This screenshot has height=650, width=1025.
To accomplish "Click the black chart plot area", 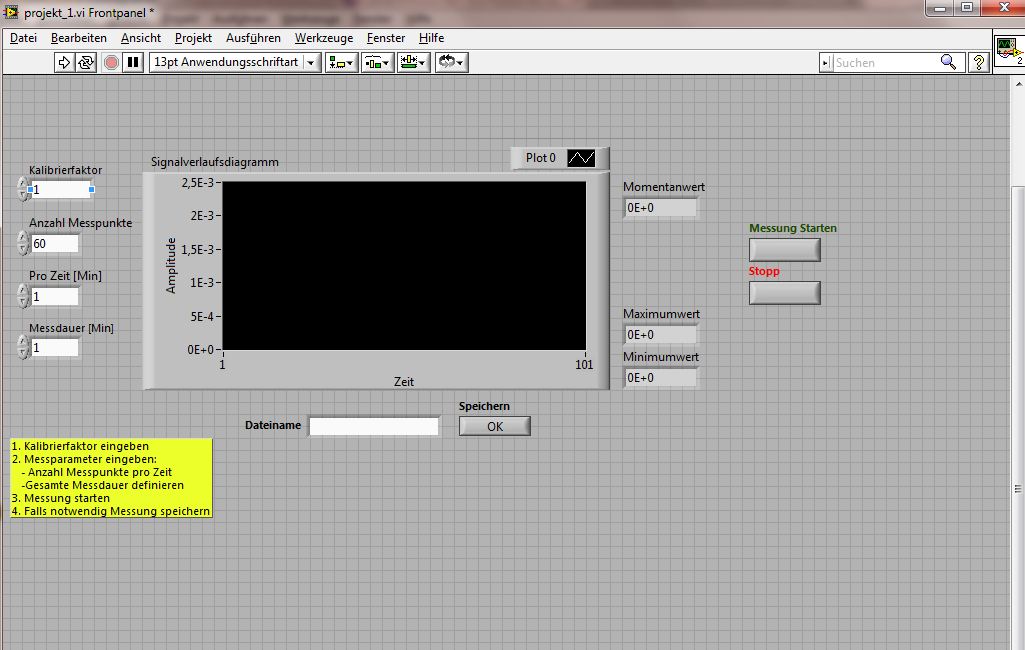I will pos(404,265).
